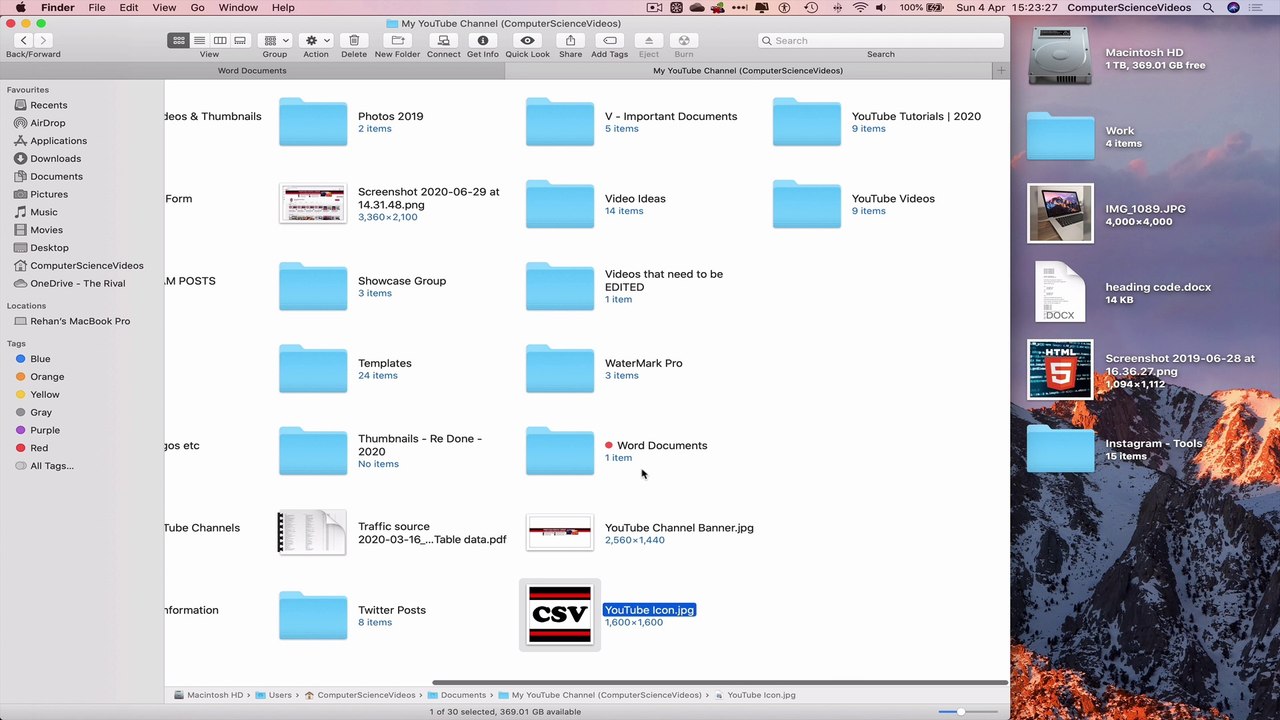
Task: Select the Traffic source PDF file icon
Action: [x=312, y=533]
